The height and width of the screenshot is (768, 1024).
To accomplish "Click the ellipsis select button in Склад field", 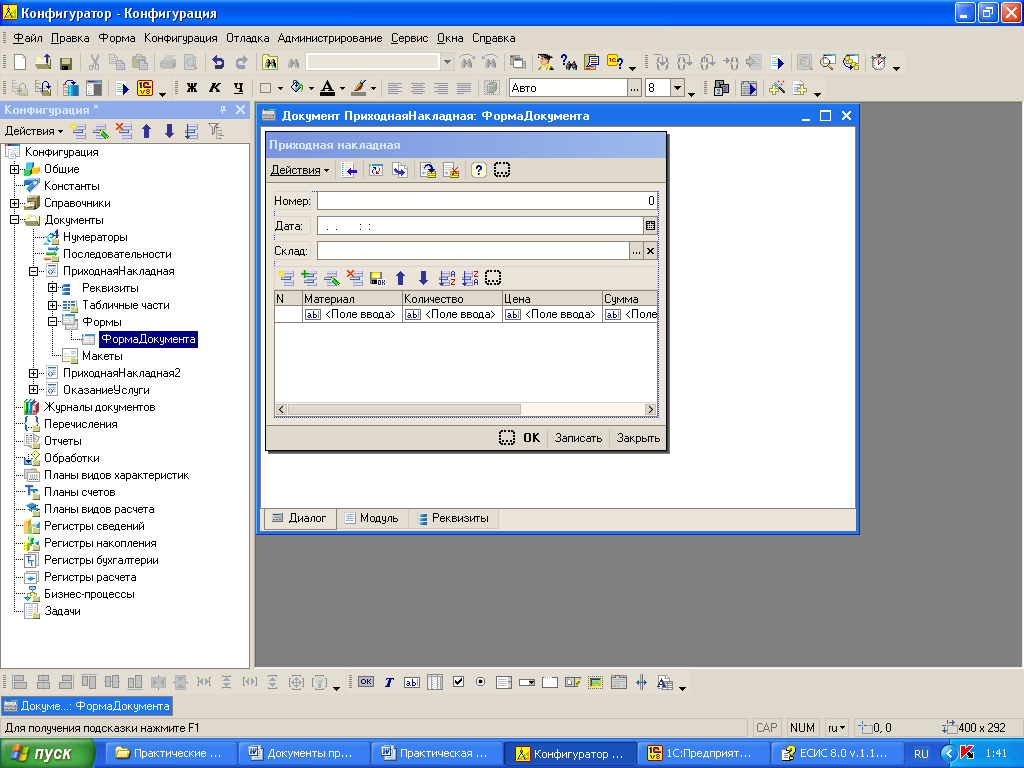I will (636, 251).
